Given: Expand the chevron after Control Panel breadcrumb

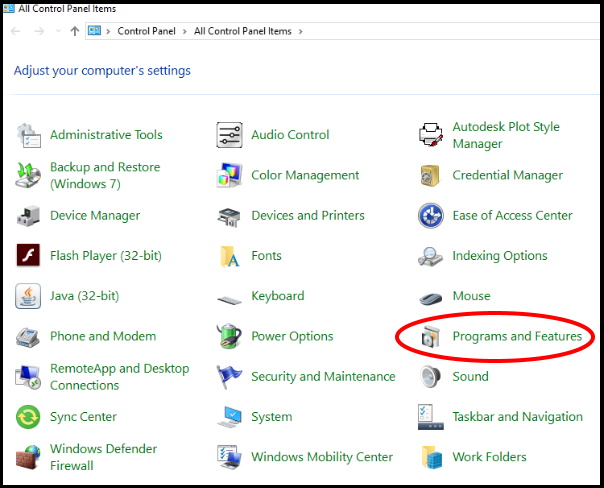Looking at the screenshot, I should (185, 32).
